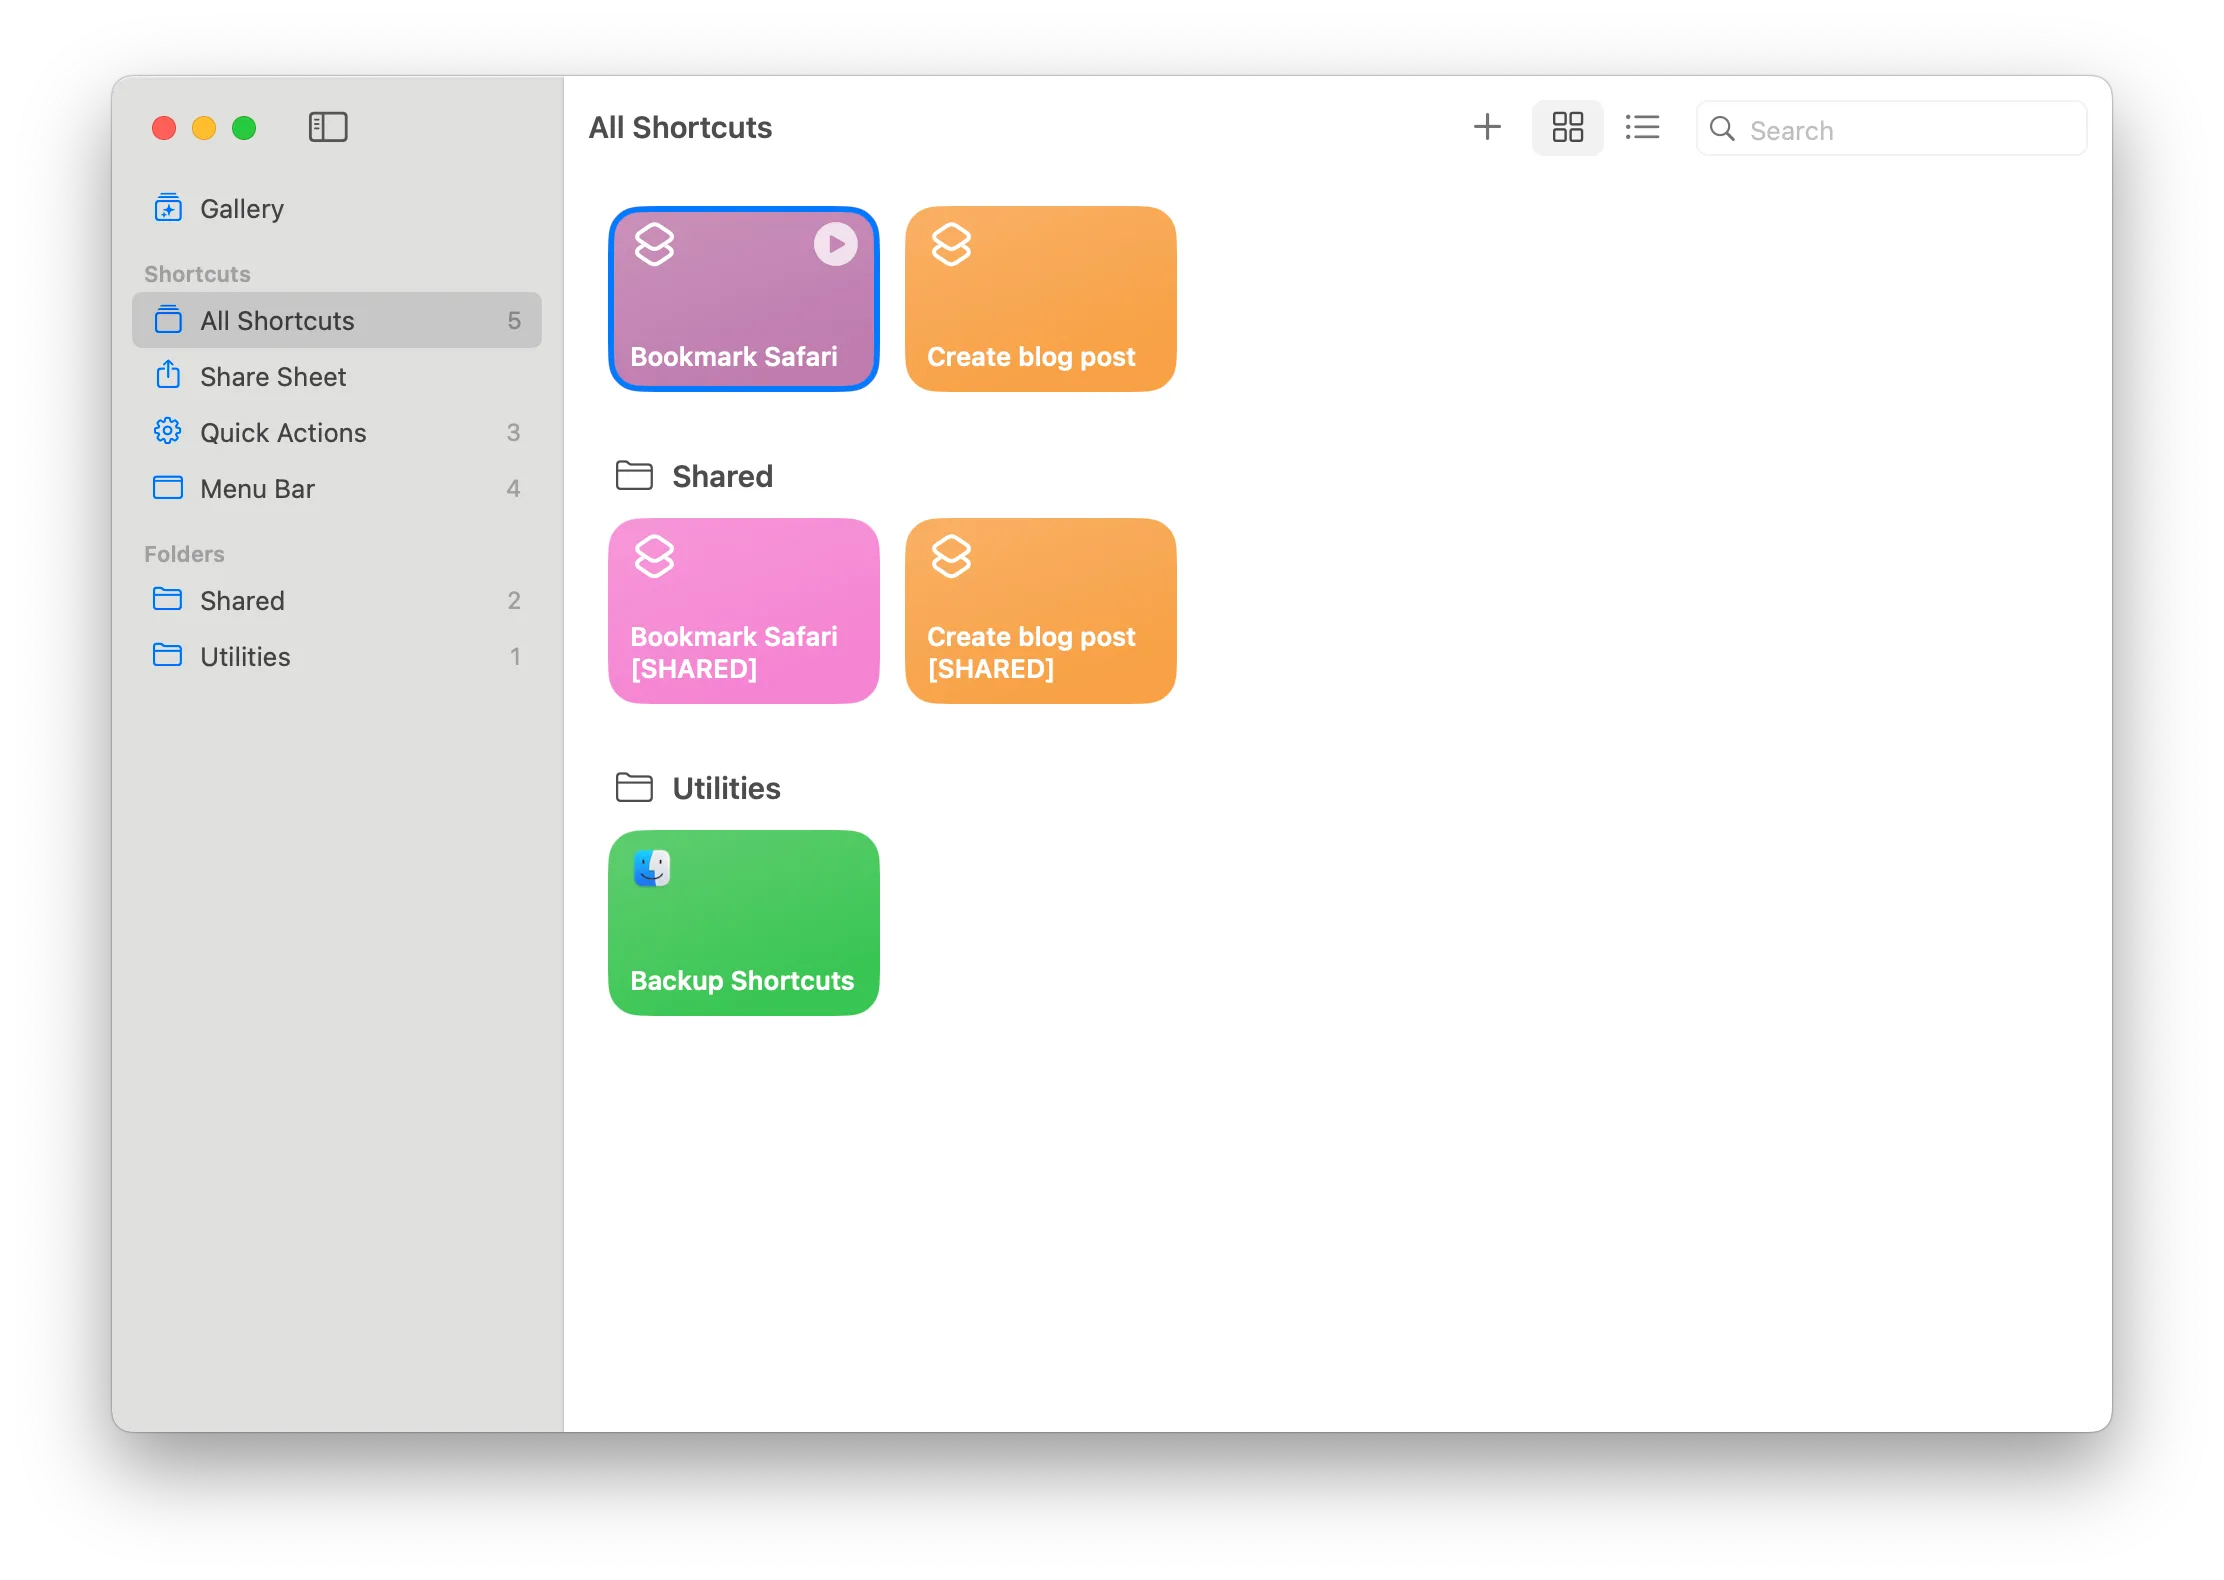
Task: Select the Share Sheet sidebar icon
Action: [168, 376]
